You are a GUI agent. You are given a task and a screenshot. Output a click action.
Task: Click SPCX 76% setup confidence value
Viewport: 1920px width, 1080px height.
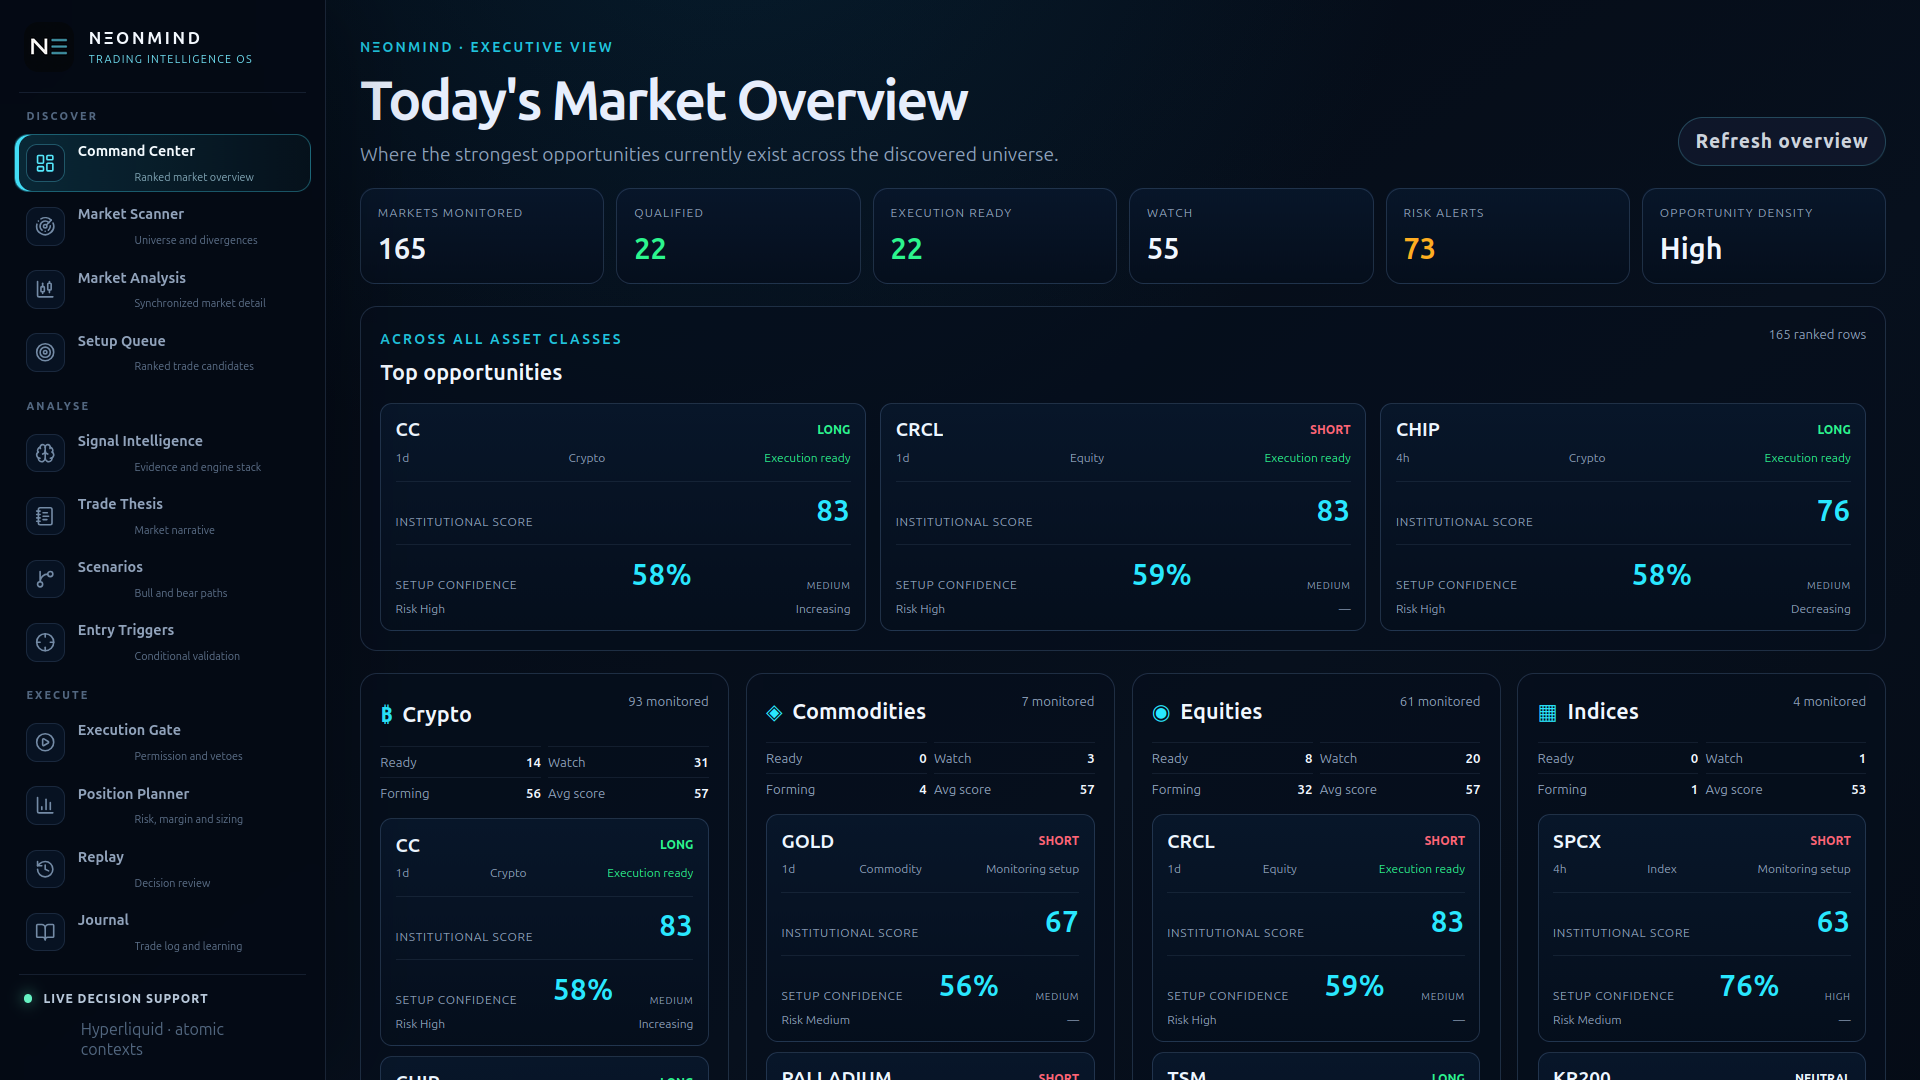(x=1748, y=986)
